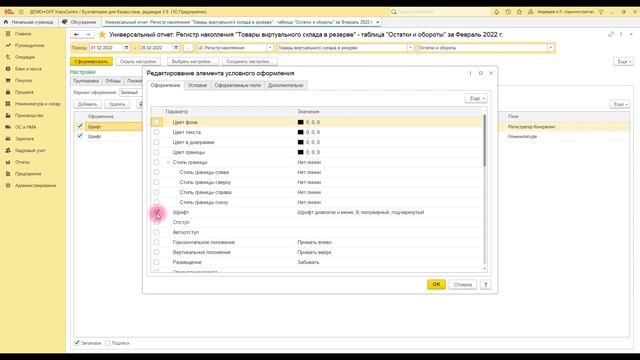The width and height of the screenshot is (640, 360).
Task: Open the 1C main menu icon
Action: pyautogui.click(x=9, y=12)
